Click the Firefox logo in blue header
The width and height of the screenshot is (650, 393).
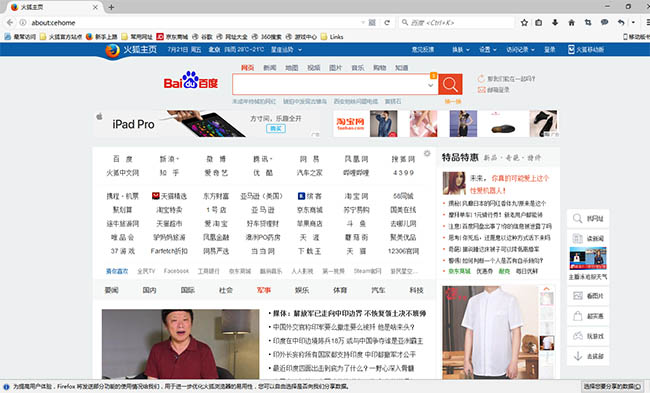[112, 51]
